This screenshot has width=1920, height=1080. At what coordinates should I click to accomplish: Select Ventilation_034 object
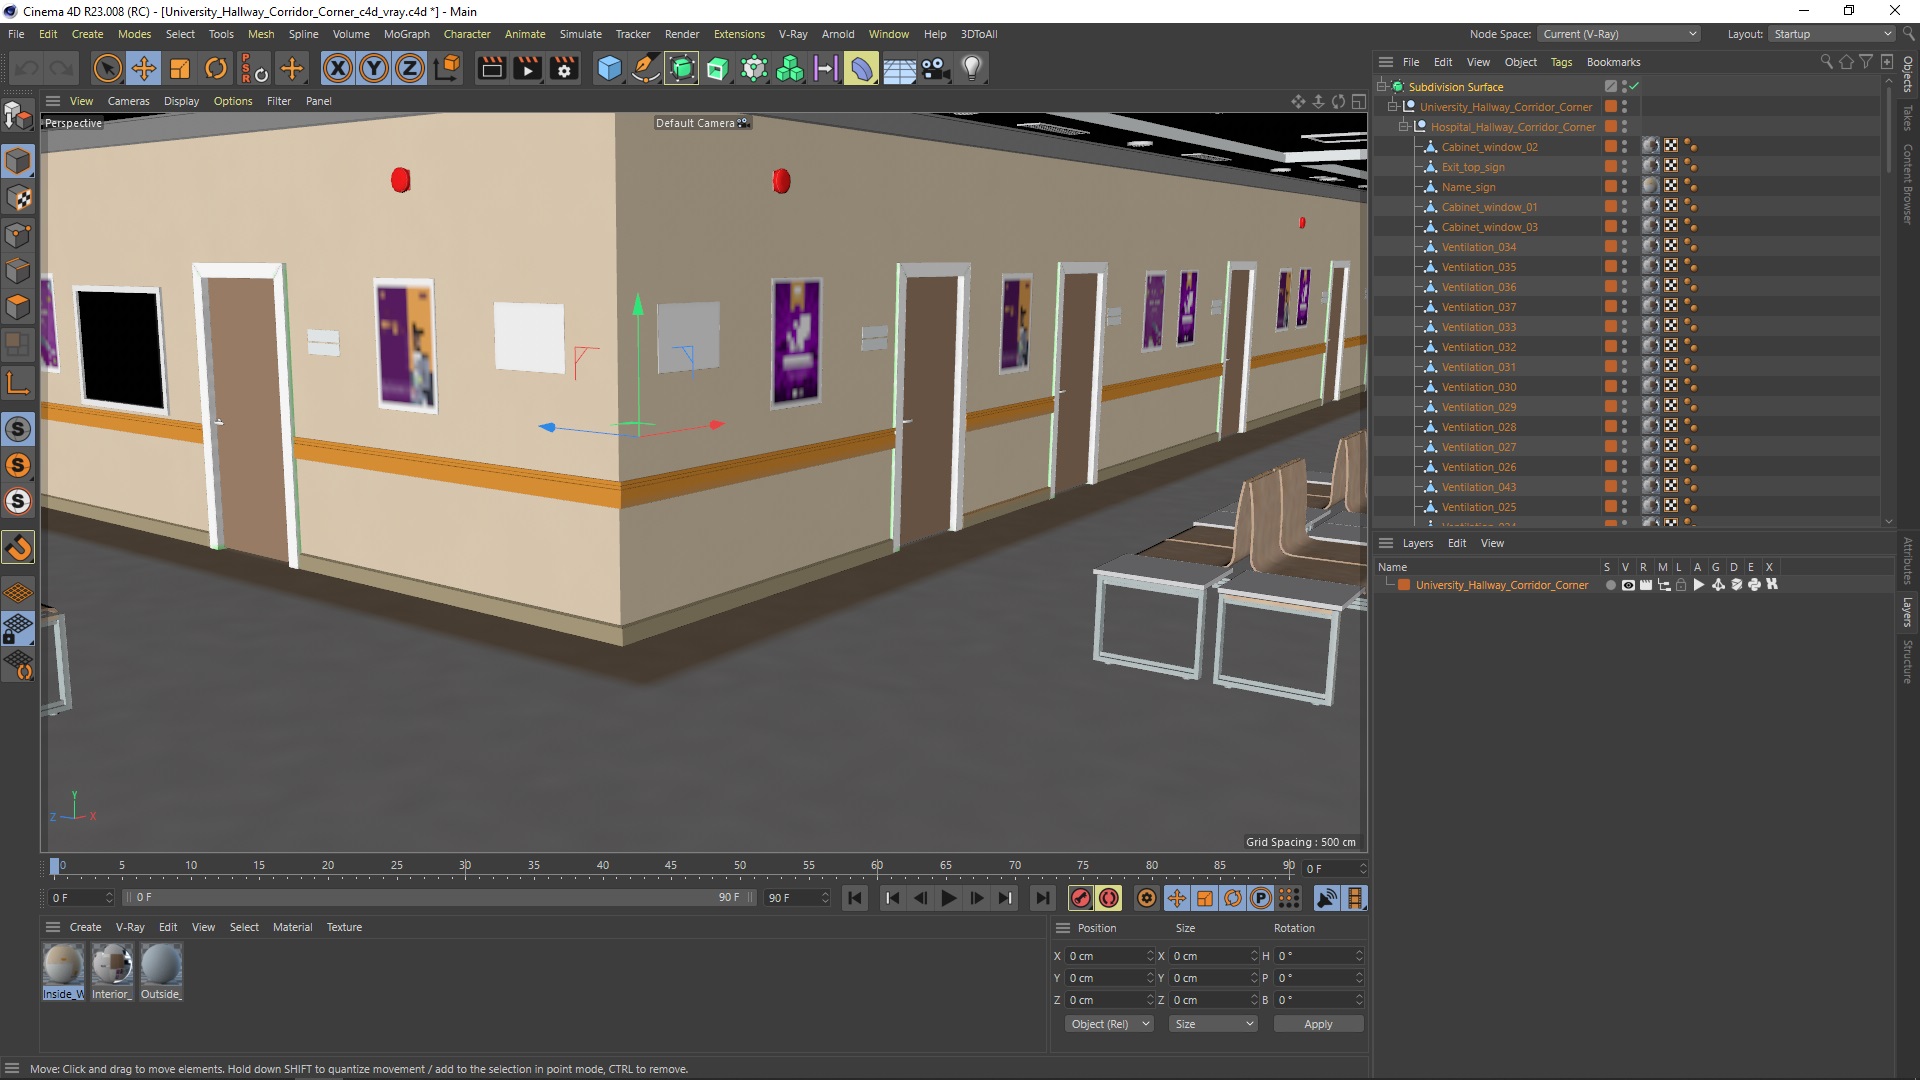[x=1478, y=247]
